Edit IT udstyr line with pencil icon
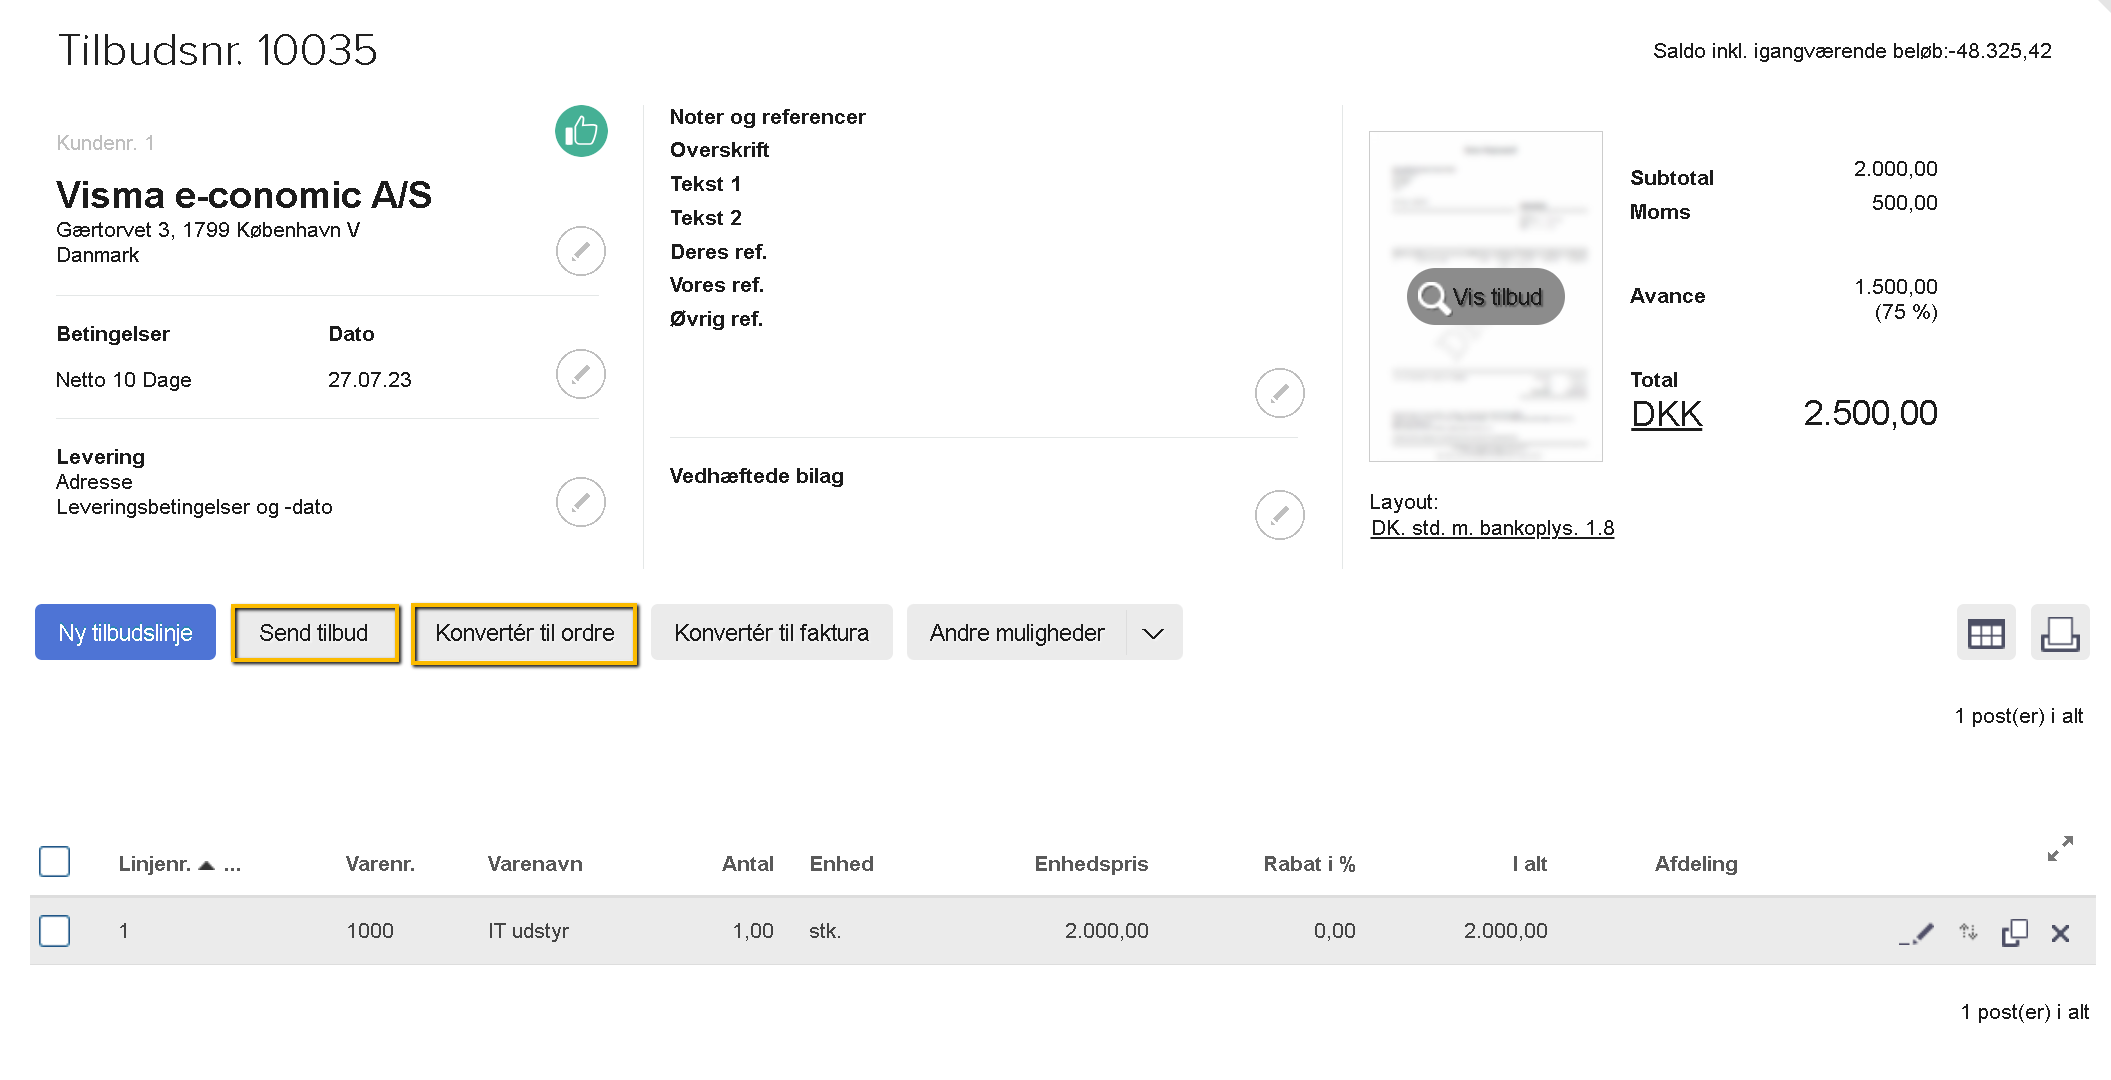This screenshot has width=2111, height=1080. click(x=1917, y=933)
